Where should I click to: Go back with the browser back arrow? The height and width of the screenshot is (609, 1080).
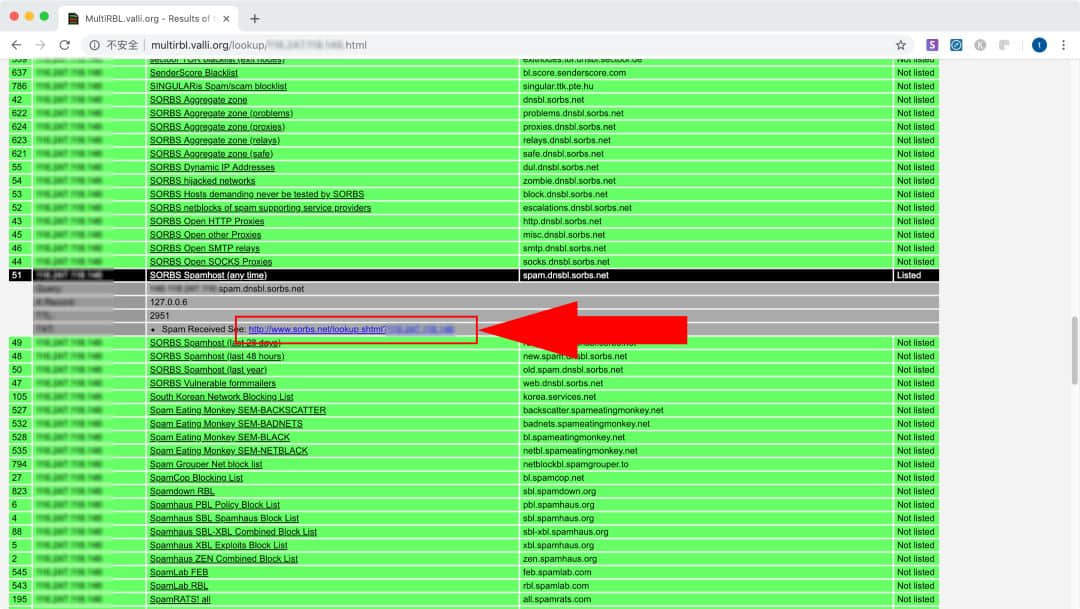16,45
